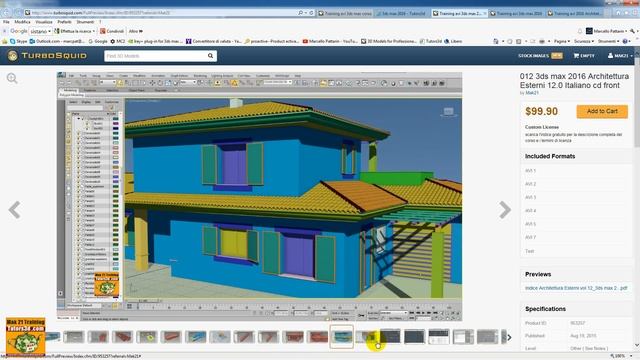Switch to the Training avi 2016 Architet tab
The height and width of the screenshot is (360, 640).
point(574,13)
